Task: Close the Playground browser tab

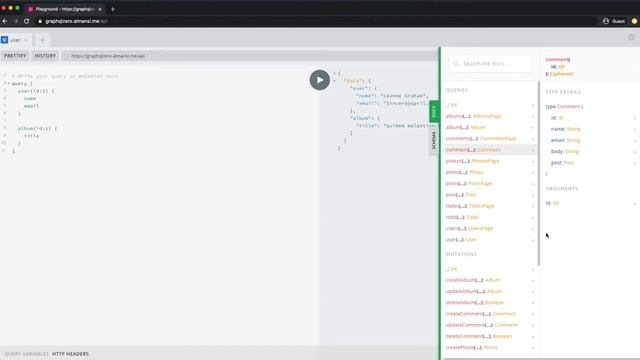Action: [x=100, y=9]
